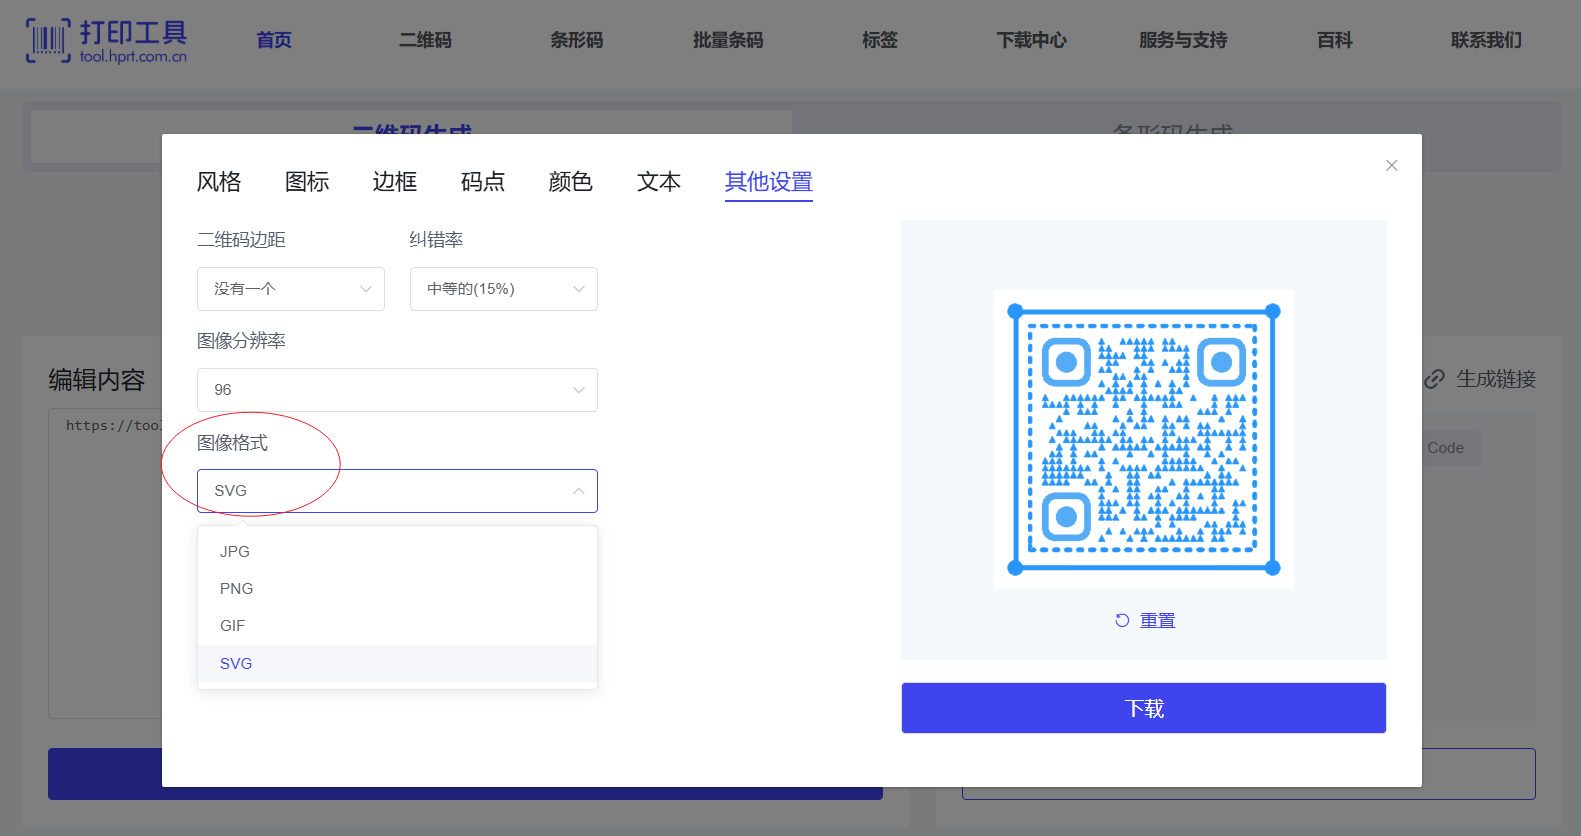Open the 颜色 tab
Viewport: 1581px width, 836px height.
coord(571,182)
